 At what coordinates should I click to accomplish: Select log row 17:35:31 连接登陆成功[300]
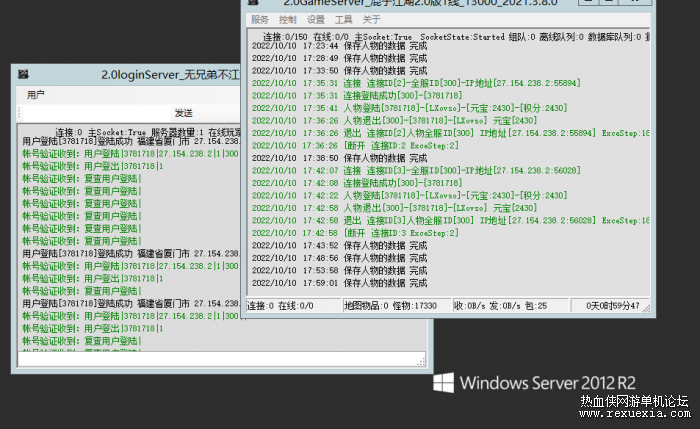[x=357, y=96]
